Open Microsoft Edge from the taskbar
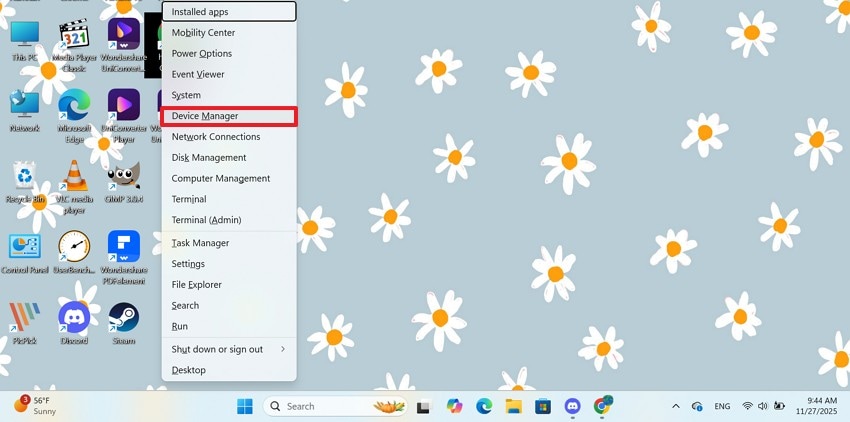Image resolution: width=850 pixels, height=422 pixels. (x=484, y=406)
